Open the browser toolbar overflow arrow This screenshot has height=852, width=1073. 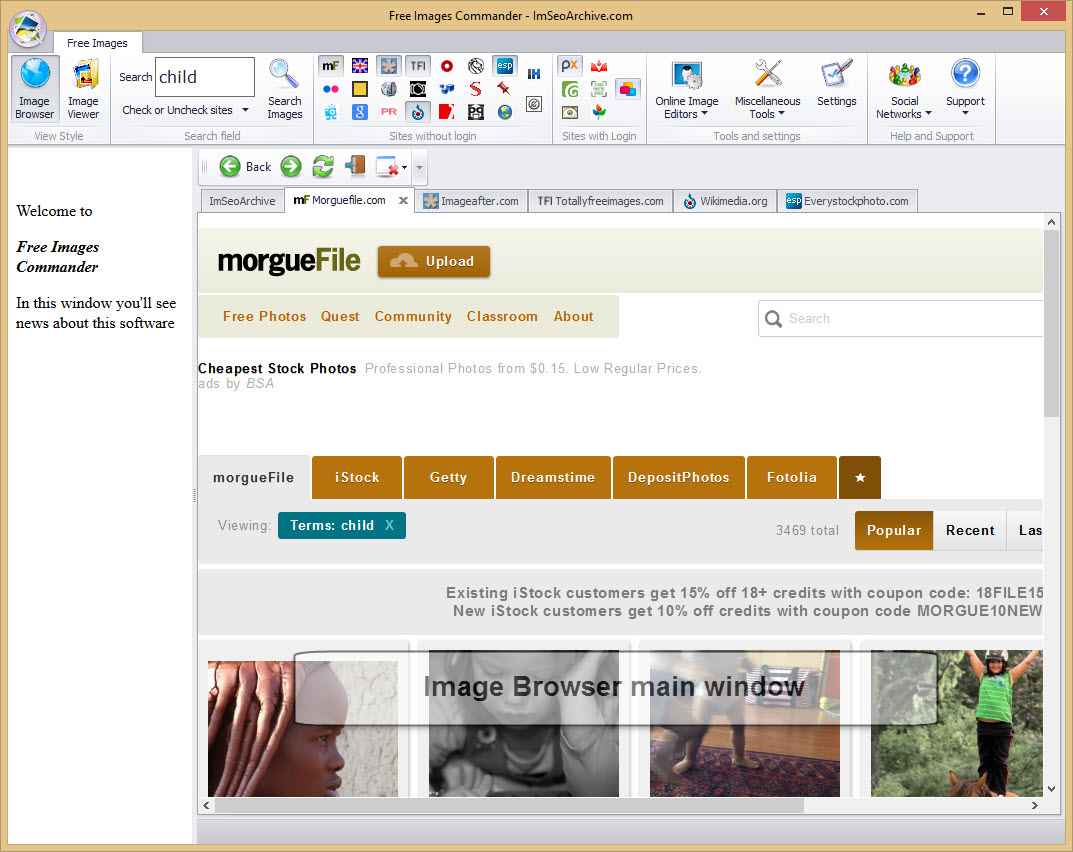click(419, 167)
